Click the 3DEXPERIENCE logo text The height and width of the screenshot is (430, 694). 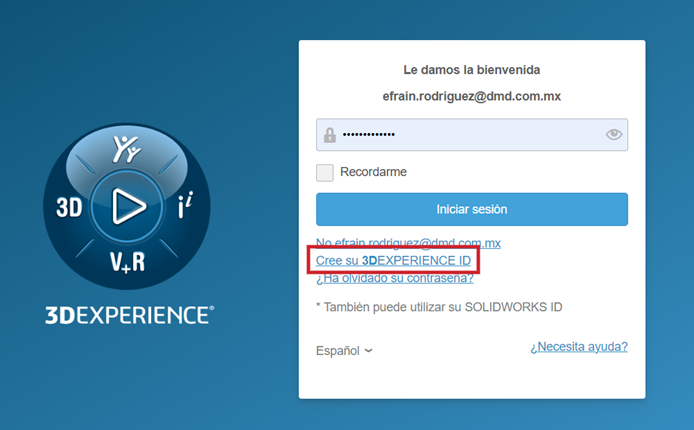[129, 315]
